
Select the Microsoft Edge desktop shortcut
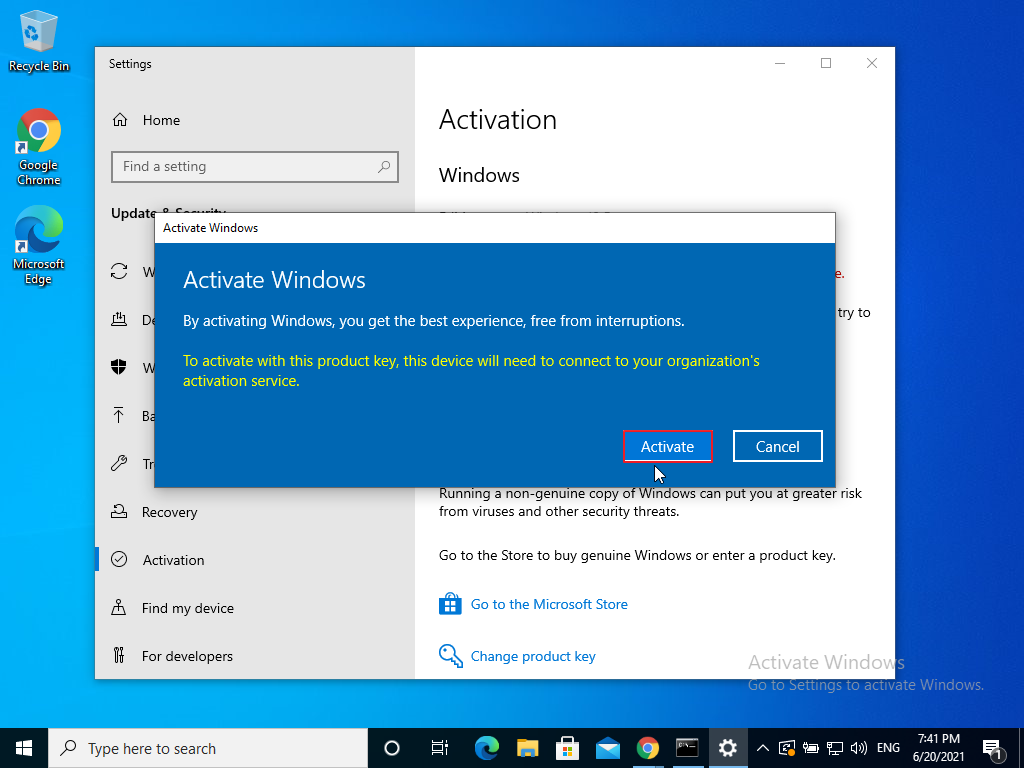pos(39,246)
